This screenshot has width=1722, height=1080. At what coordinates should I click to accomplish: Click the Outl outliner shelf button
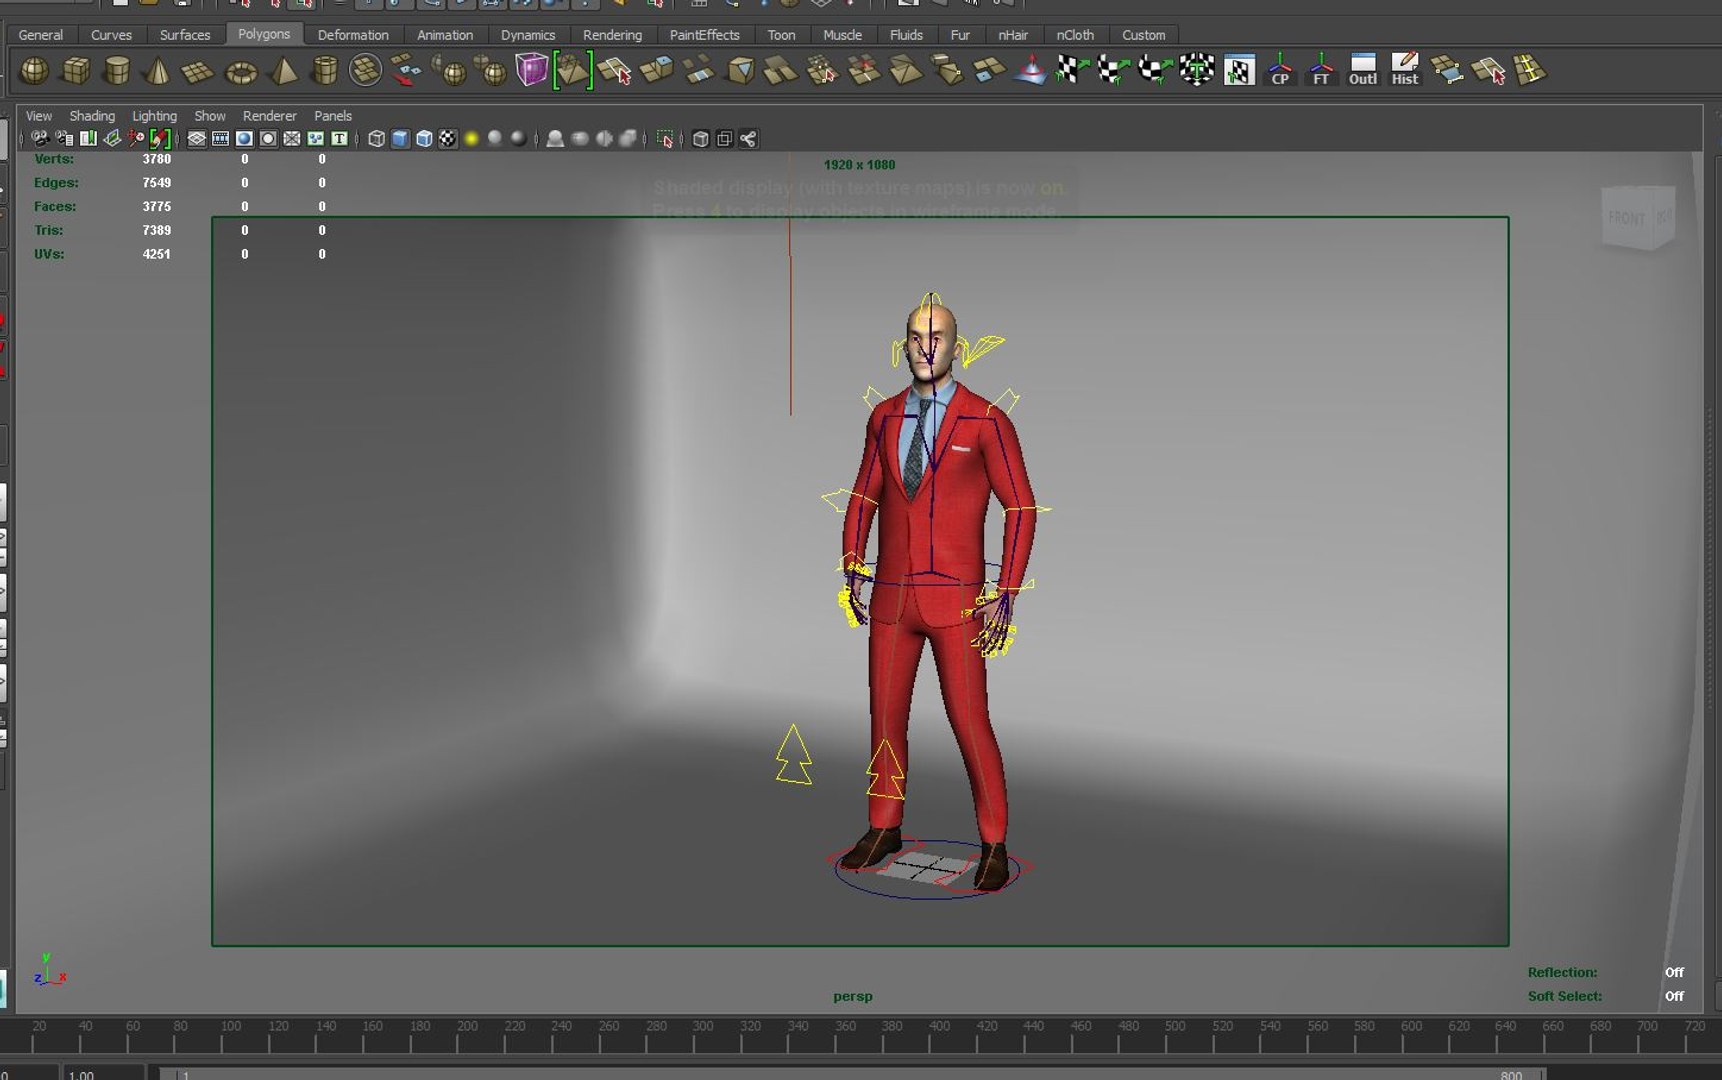click(1363, 70)
